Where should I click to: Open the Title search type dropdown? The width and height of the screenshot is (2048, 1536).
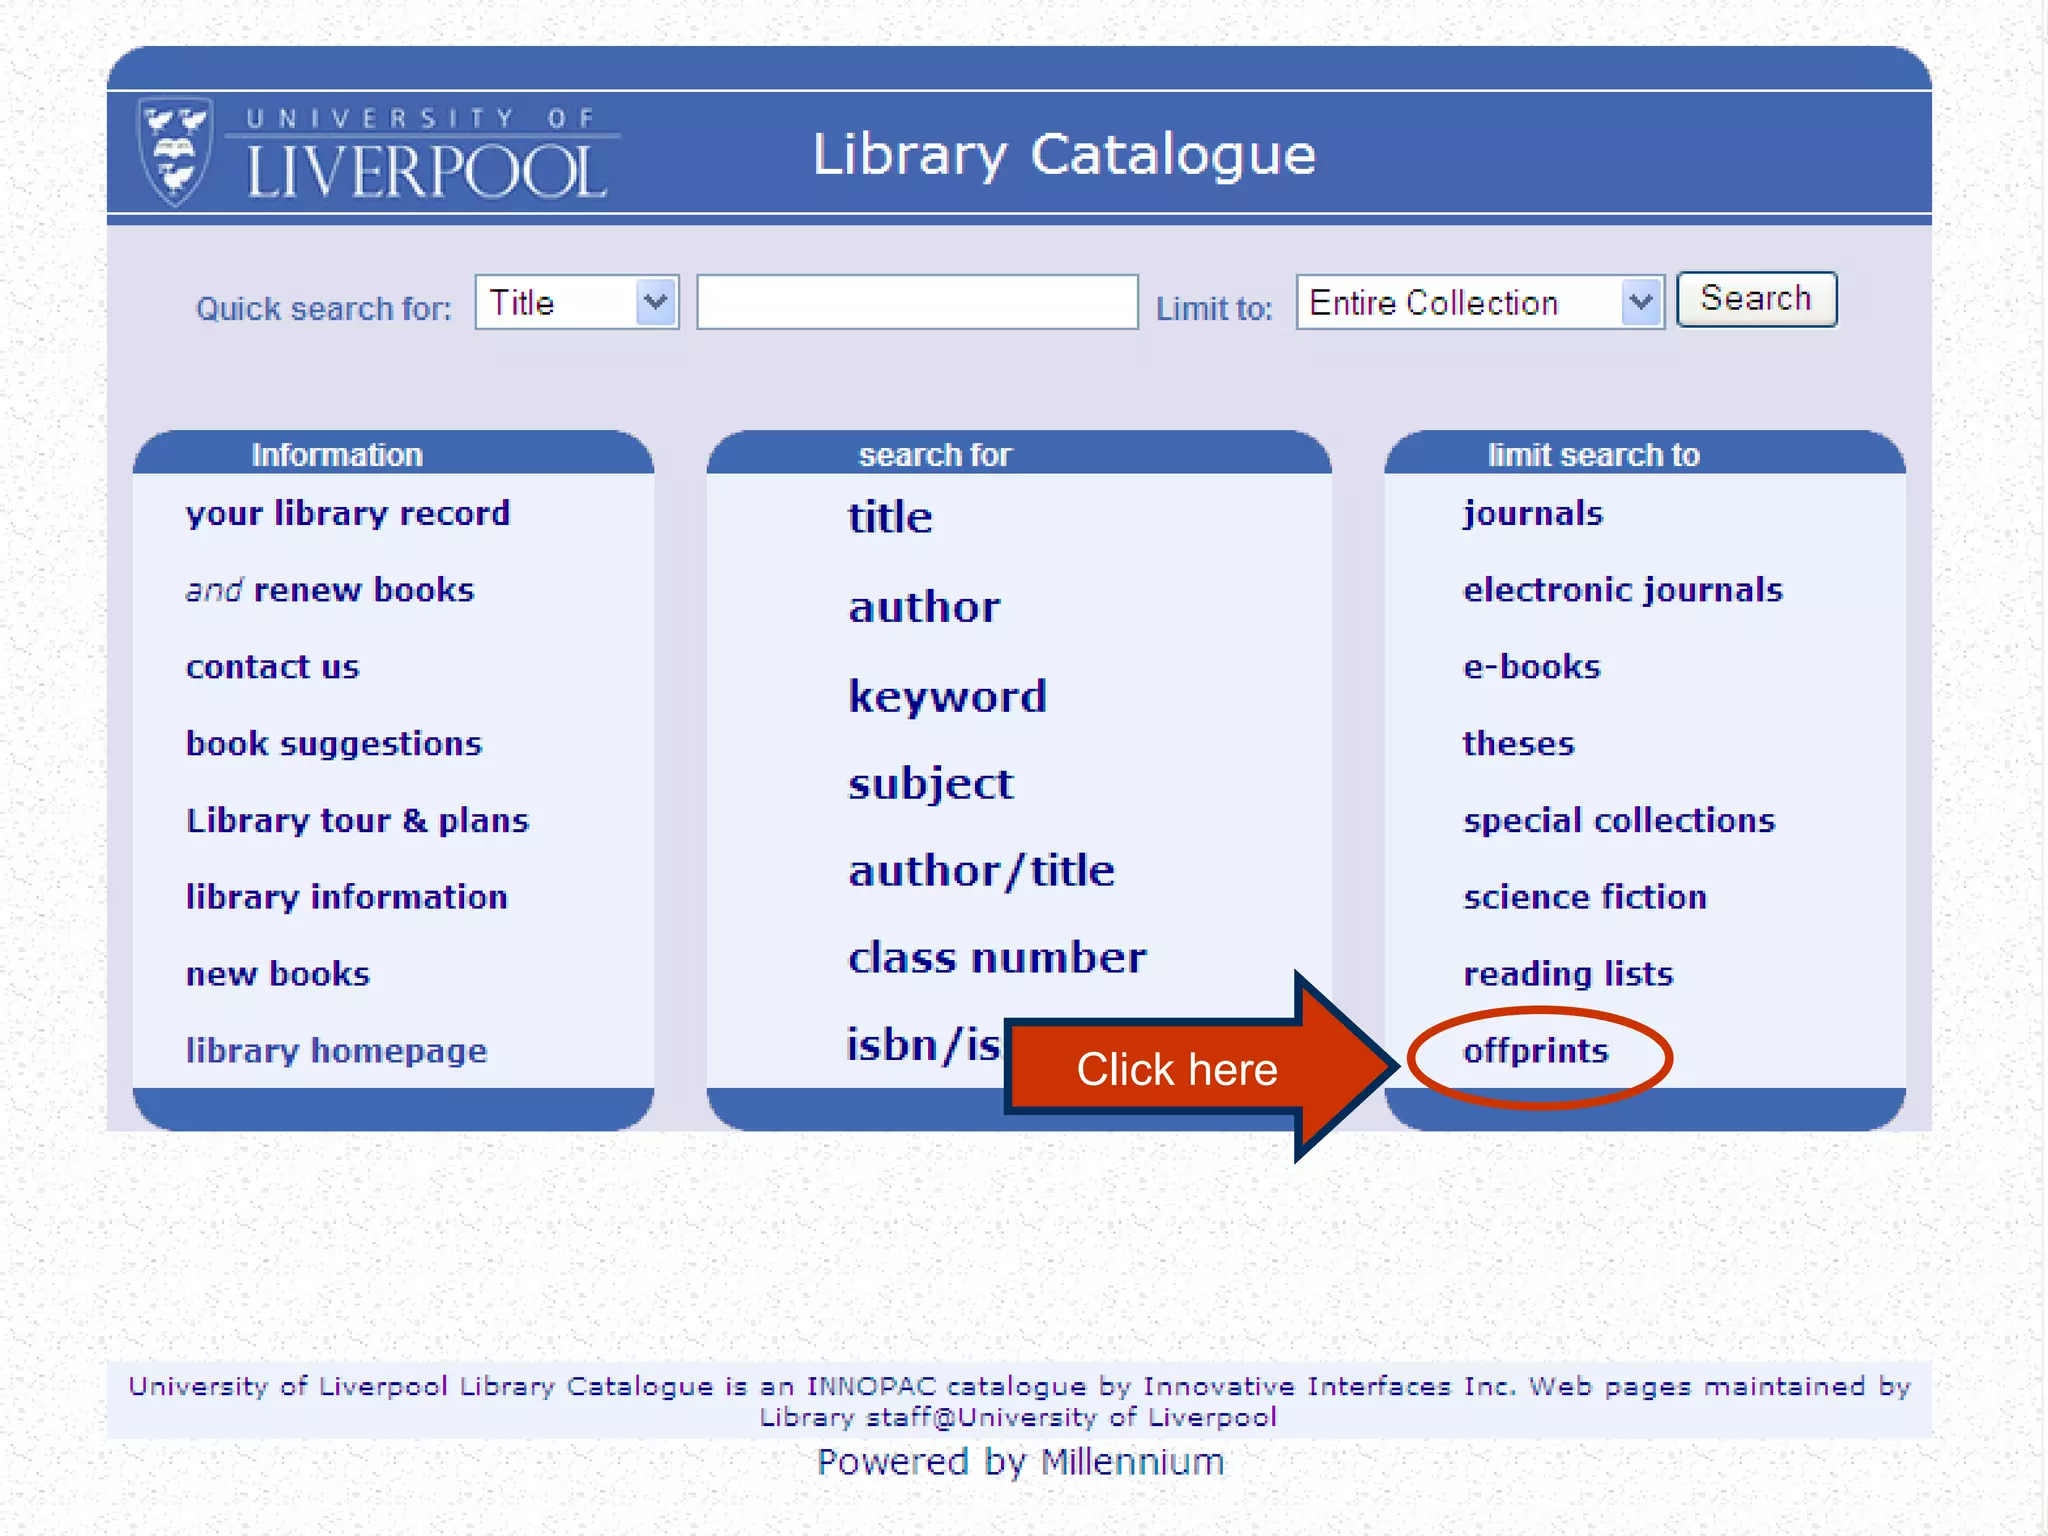tap(576, 302)
